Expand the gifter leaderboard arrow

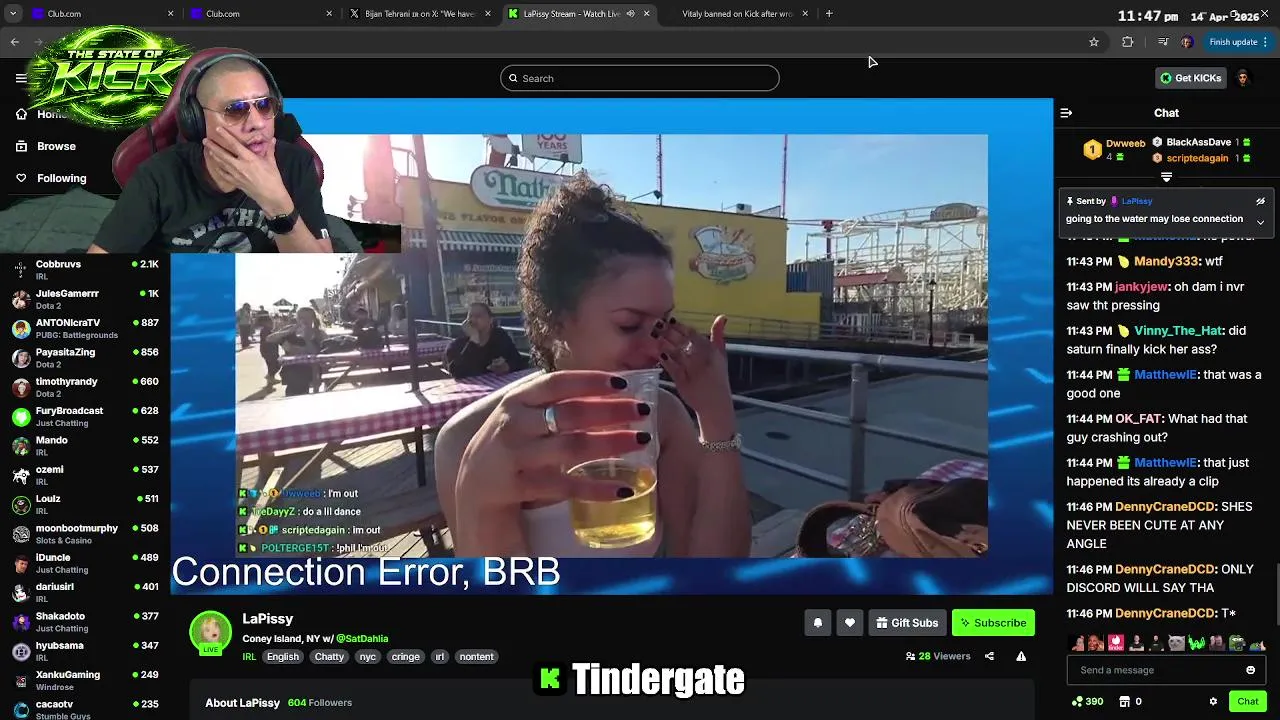tap(1166, 177)
